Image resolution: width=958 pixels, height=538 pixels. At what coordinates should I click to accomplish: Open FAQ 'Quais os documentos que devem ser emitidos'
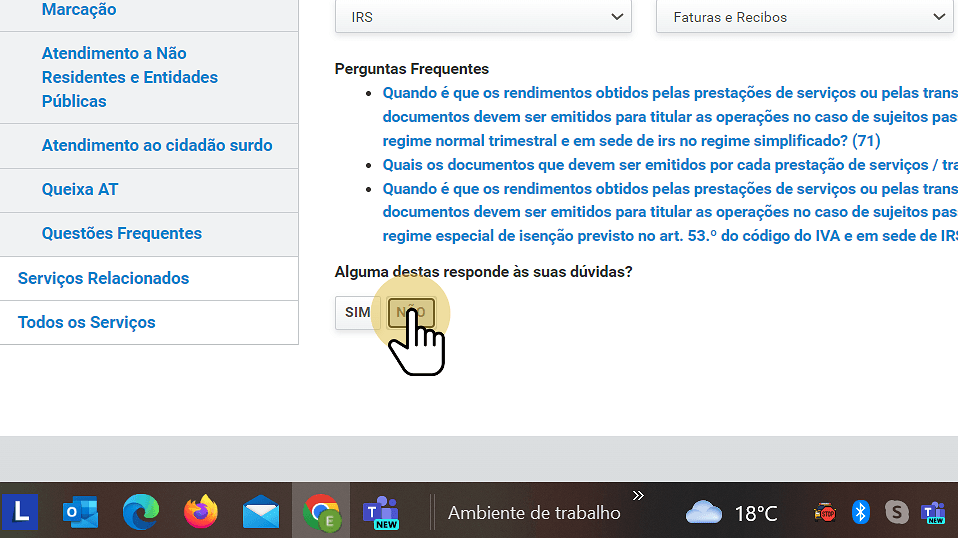(x=670, y=165)
